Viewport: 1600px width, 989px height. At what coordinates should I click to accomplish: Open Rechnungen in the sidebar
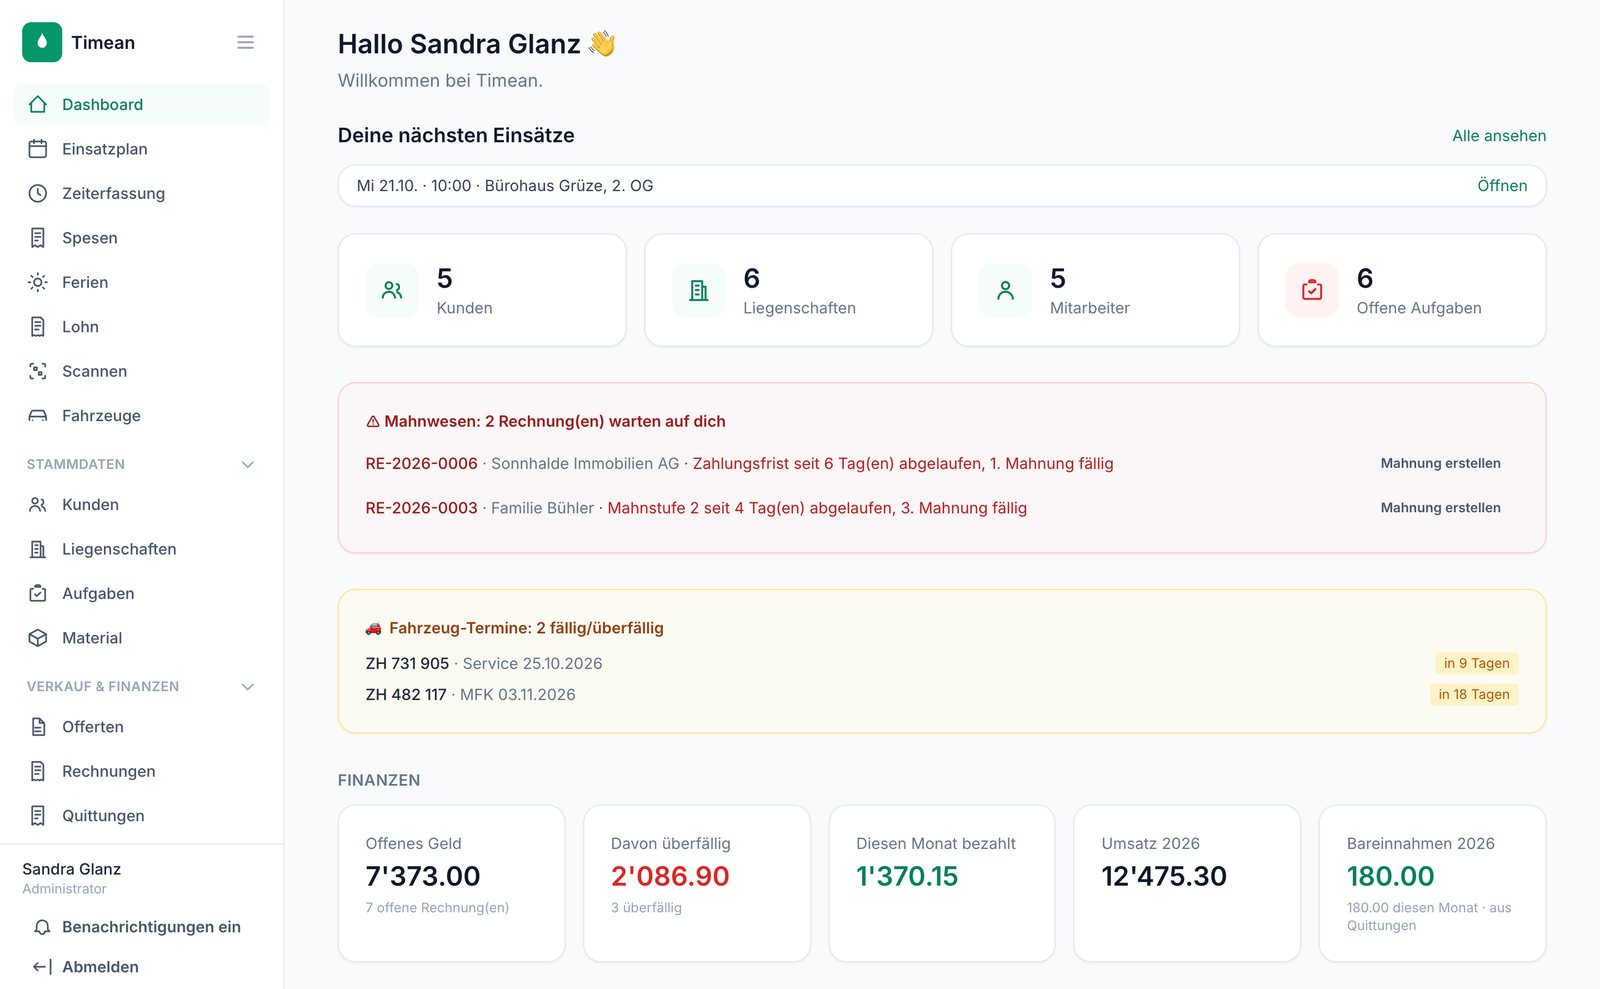[x=141, y=771]
